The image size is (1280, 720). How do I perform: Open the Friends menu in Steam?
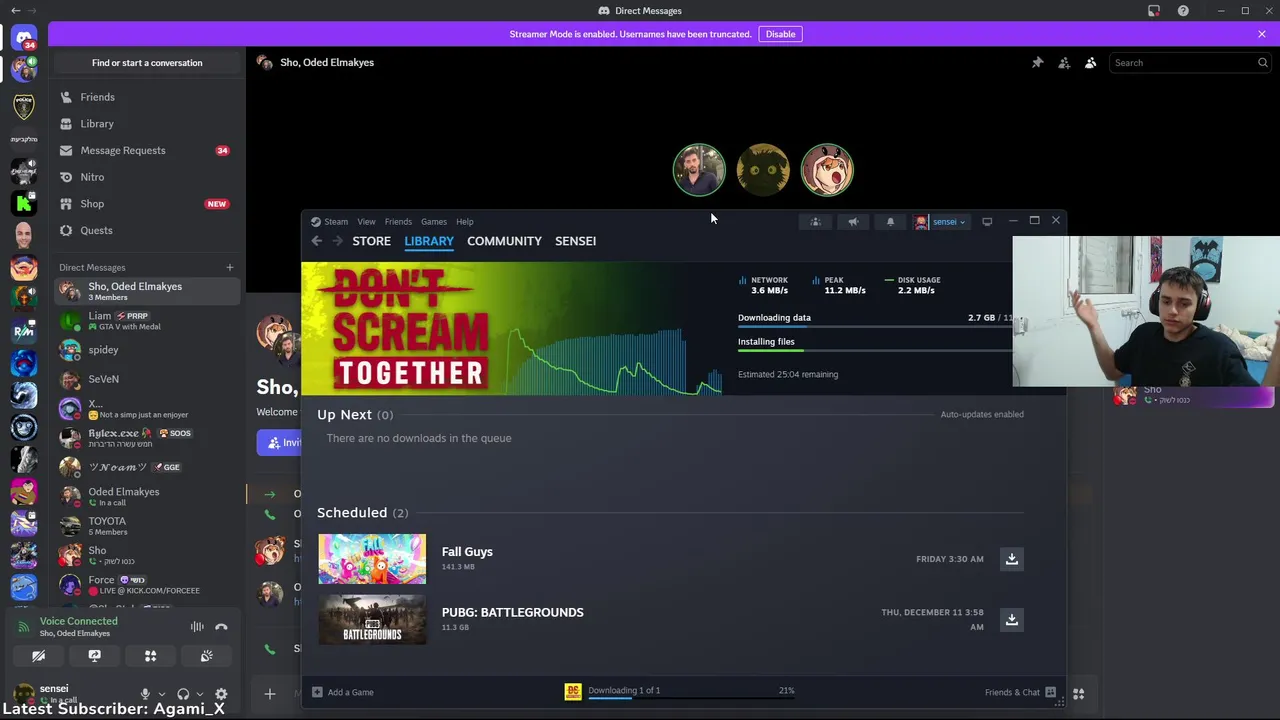pos(398,222)
